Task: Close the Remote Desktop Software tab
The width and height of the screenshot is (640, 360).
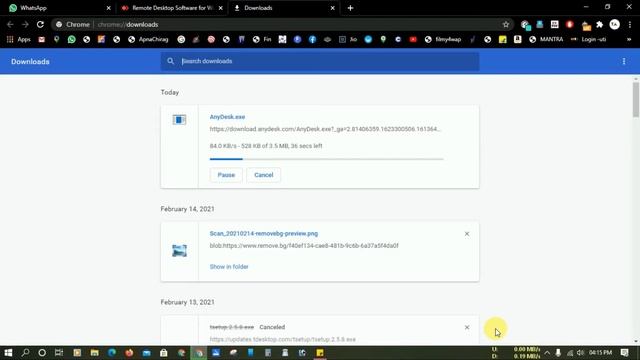Action: pos(221,8)
